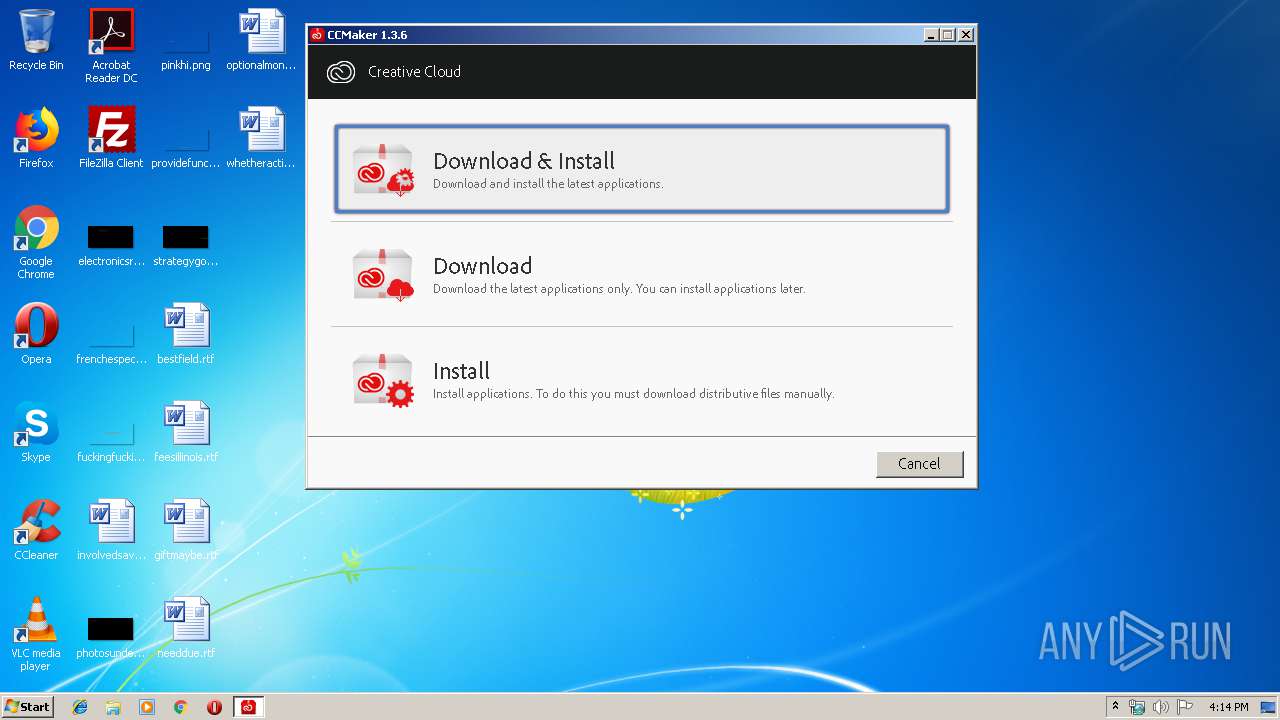Screen dimensions: 1280x720
Task: Show hidden system tray icons
Action: (x=1115, y=707)
